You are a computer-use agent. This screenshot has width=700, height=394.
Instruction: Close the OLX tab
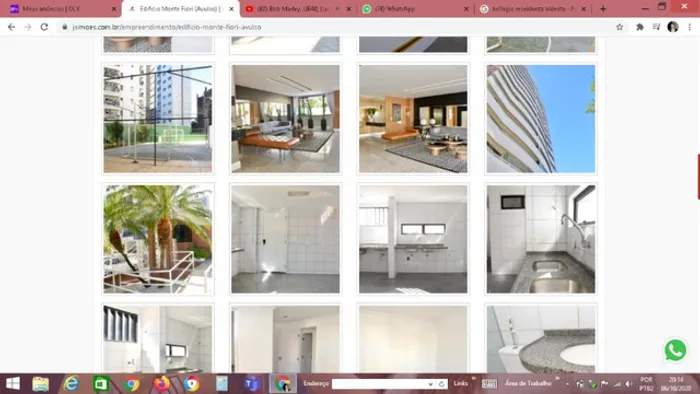click(114, 9)
